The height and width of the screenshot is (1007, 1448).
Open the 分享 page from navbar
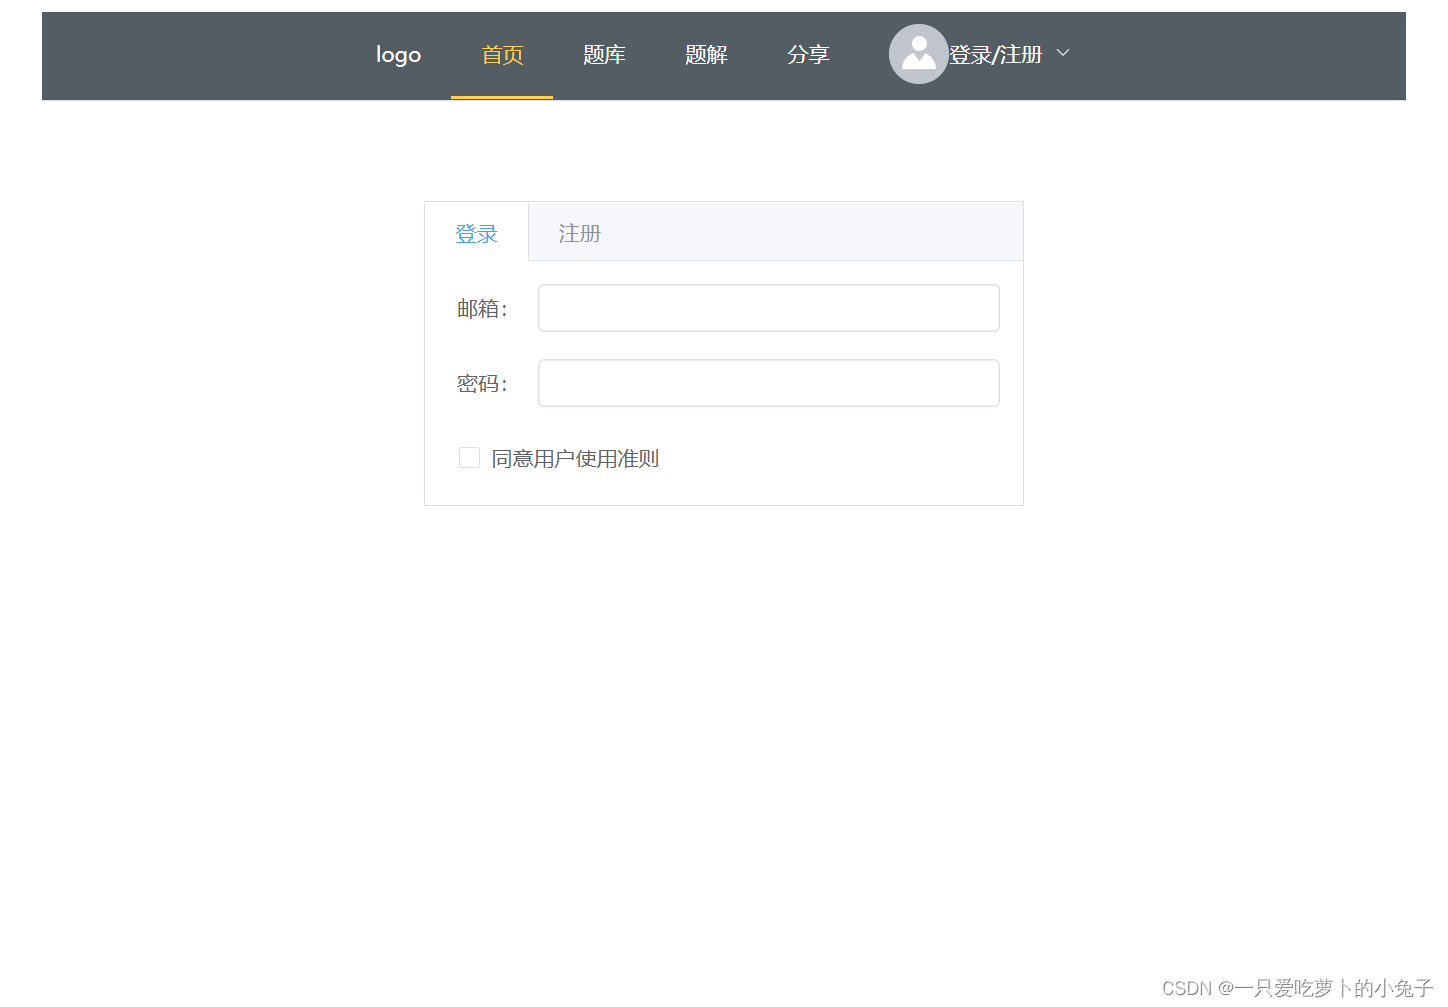[x=809, y=54]
